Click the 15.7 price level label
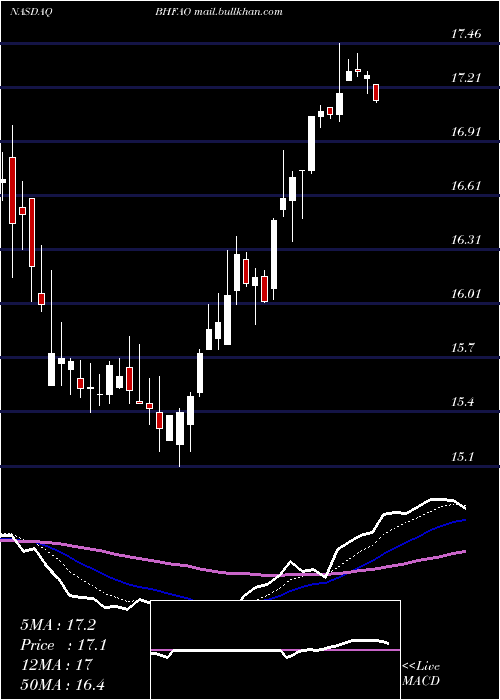This screenshot has width=500, height=700. 463,348
